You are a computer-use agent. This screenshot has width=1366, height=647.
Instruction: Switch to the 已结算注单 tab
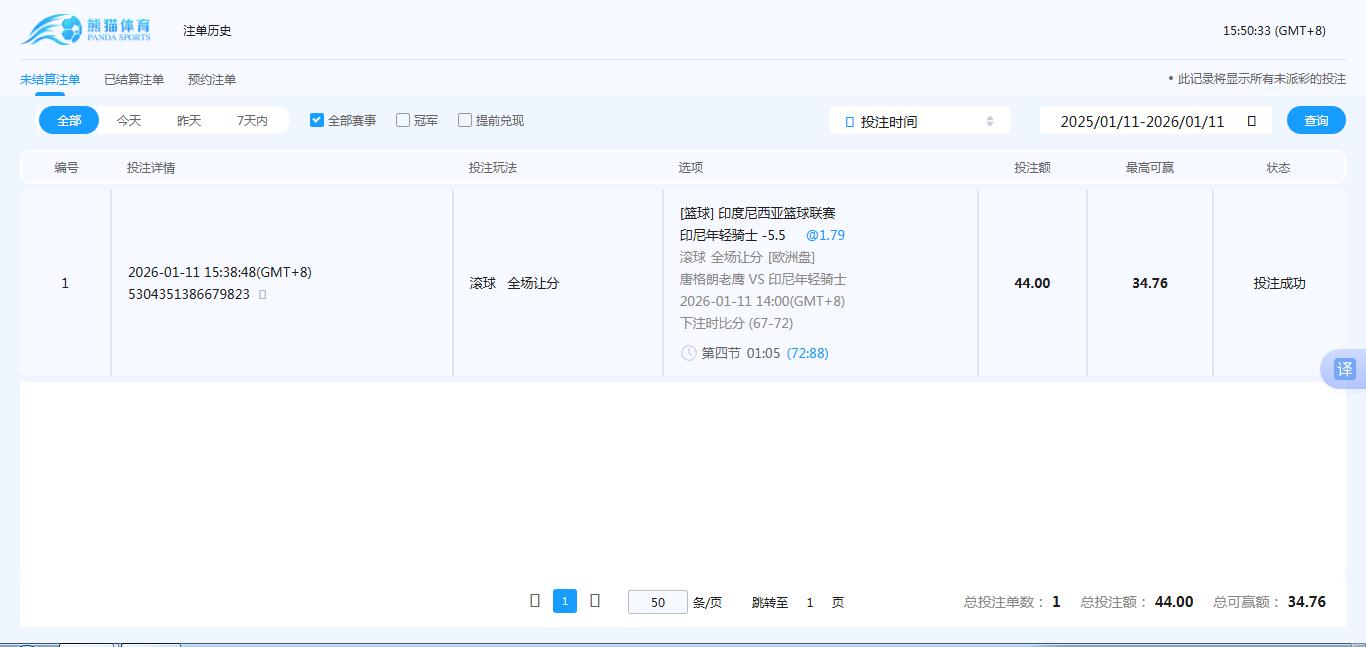click(134, 78)
